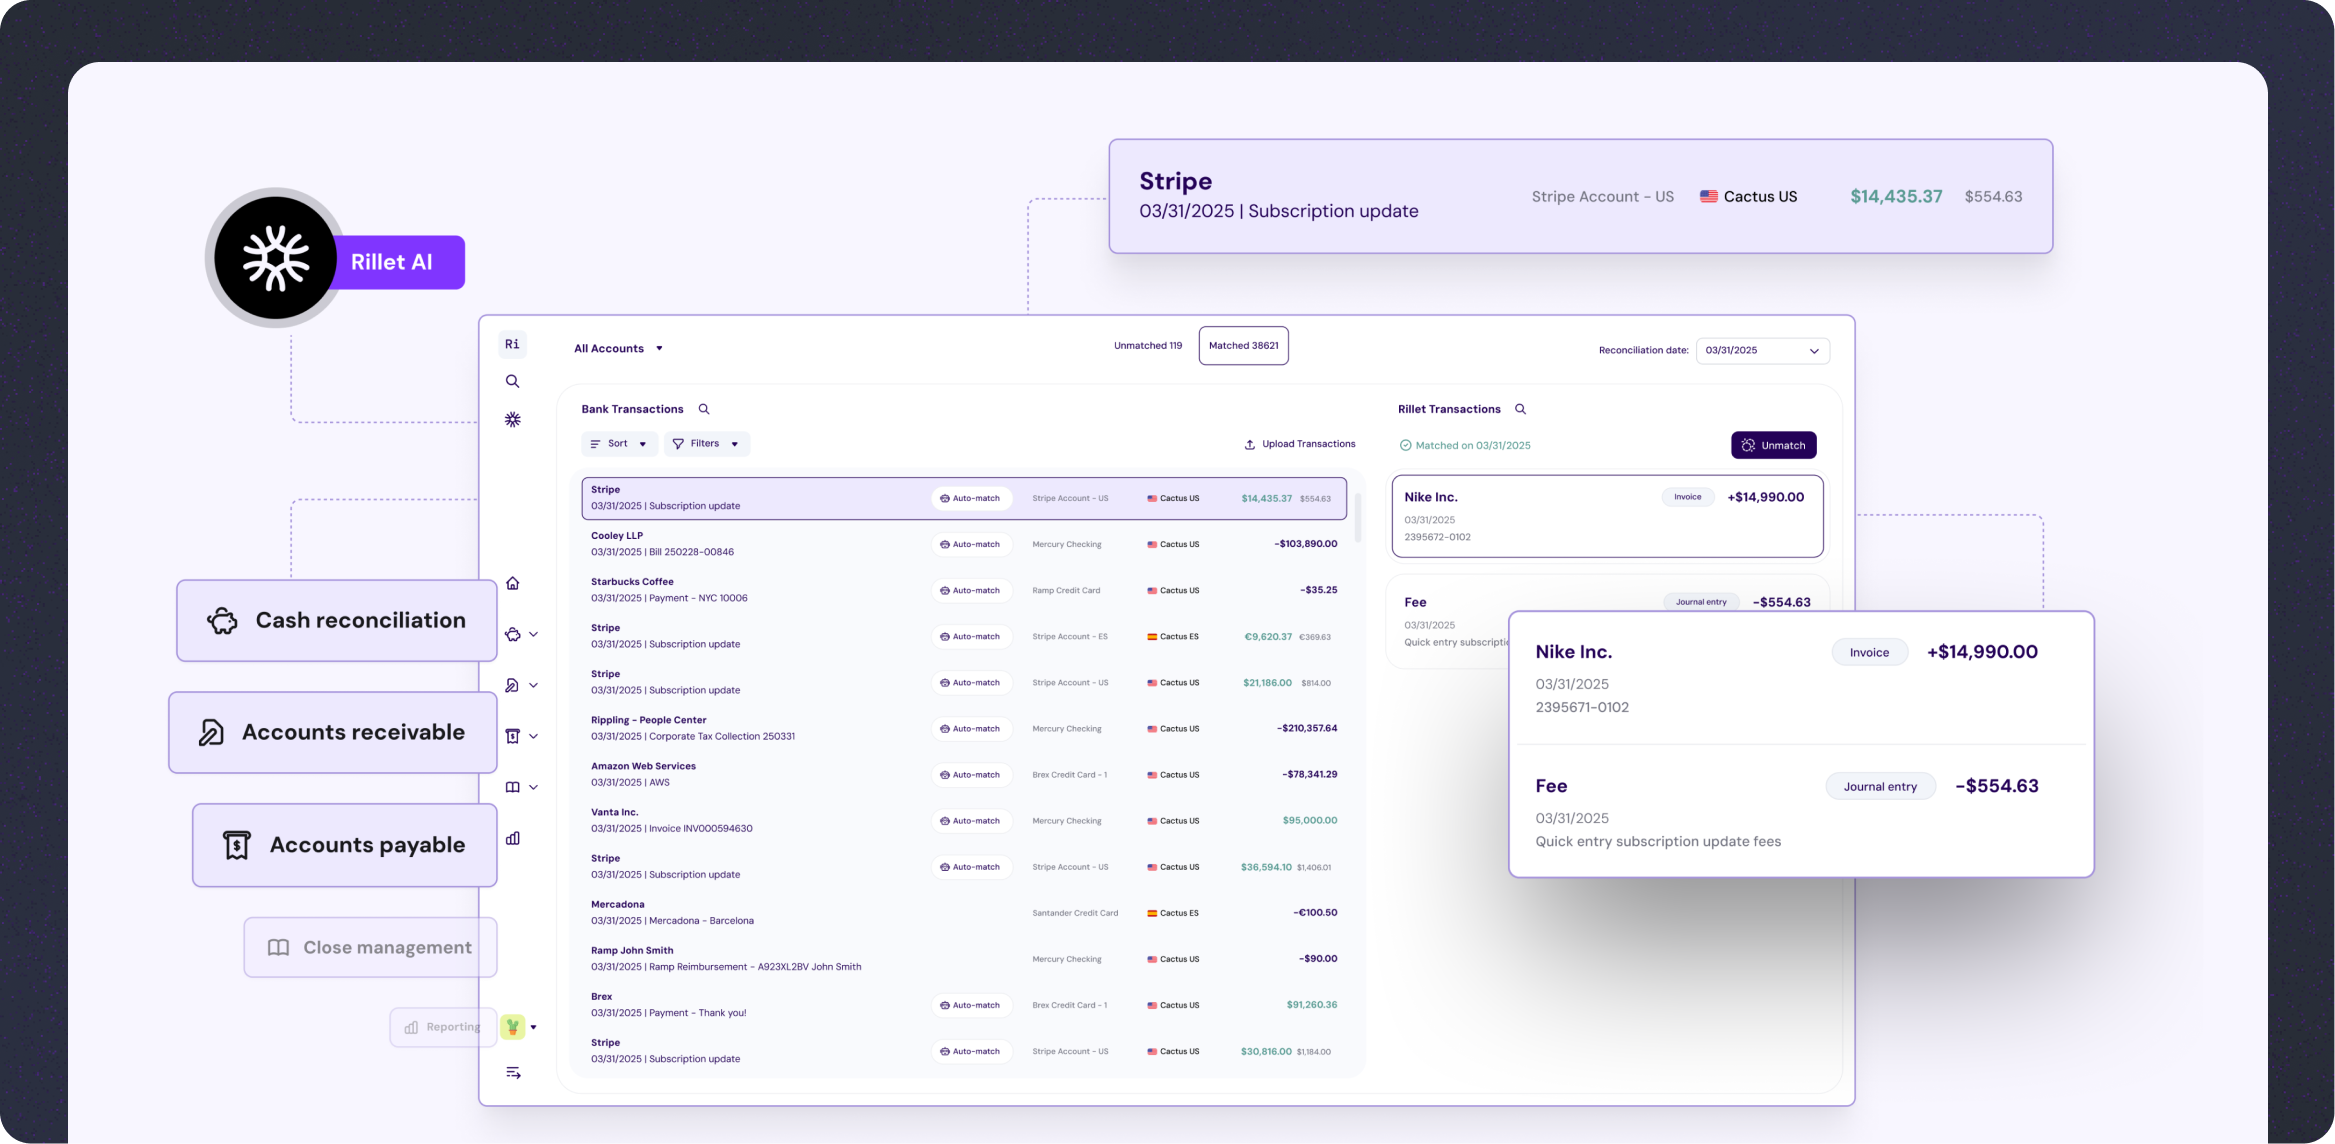Open the All Accounts dropdown

[x=618, y=348]
